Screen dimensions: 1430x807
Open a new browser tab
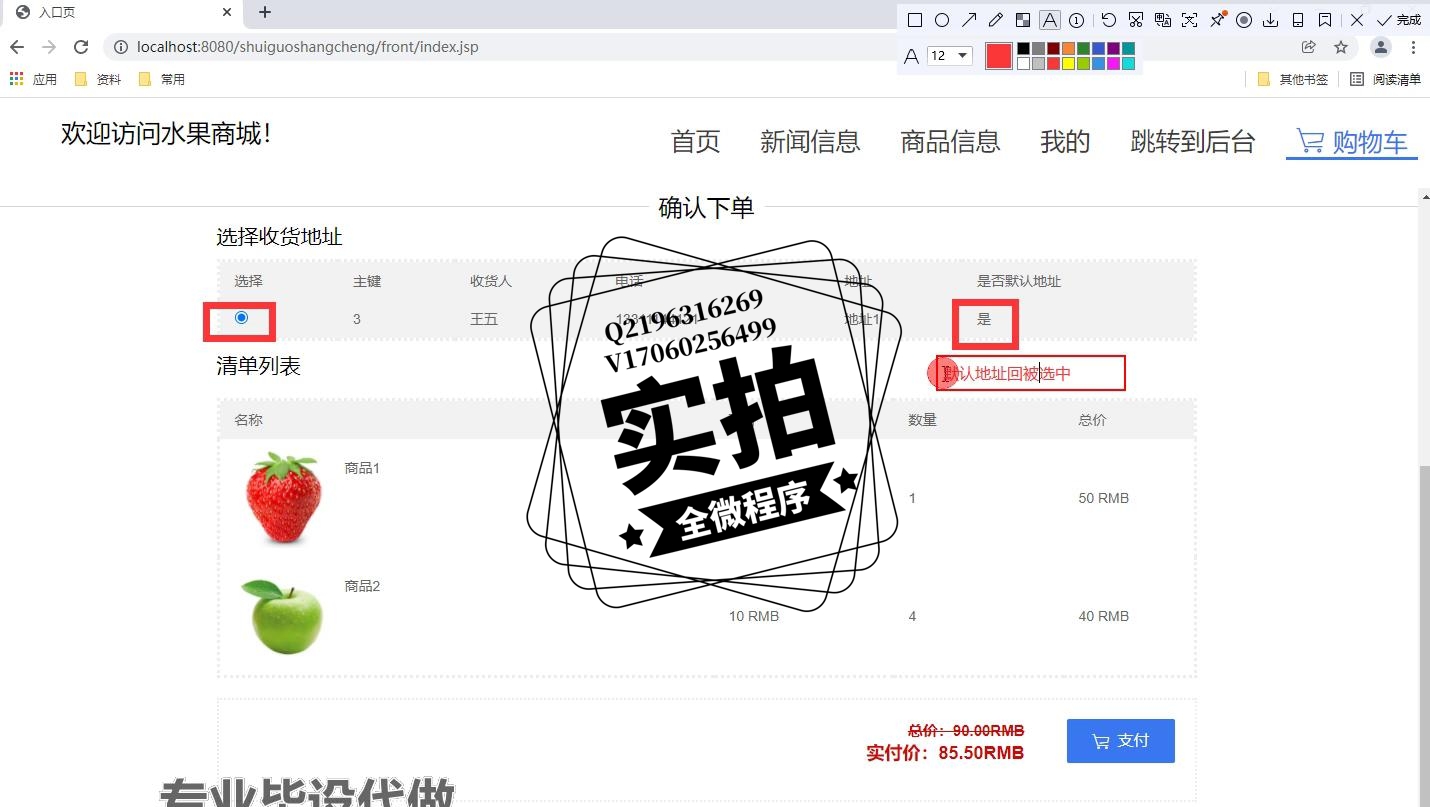(x=264, y=13)
